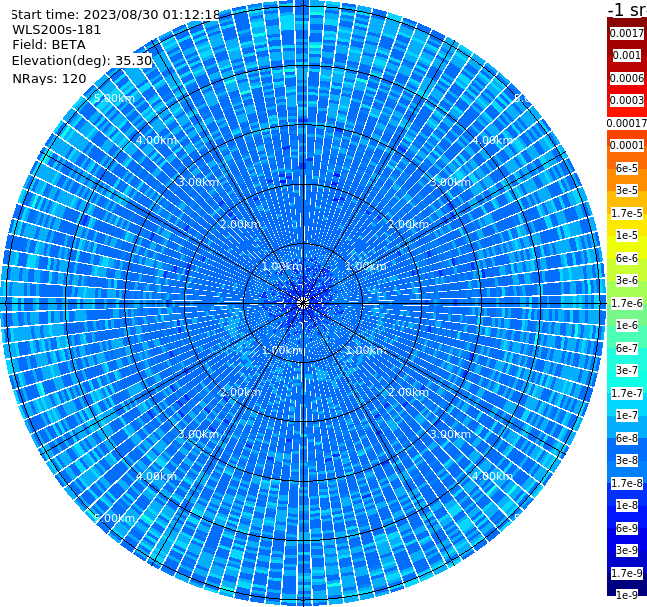Select the lower-left 3.00km ring label
Viewport: 647px width, 607px height.
[198, 434]
